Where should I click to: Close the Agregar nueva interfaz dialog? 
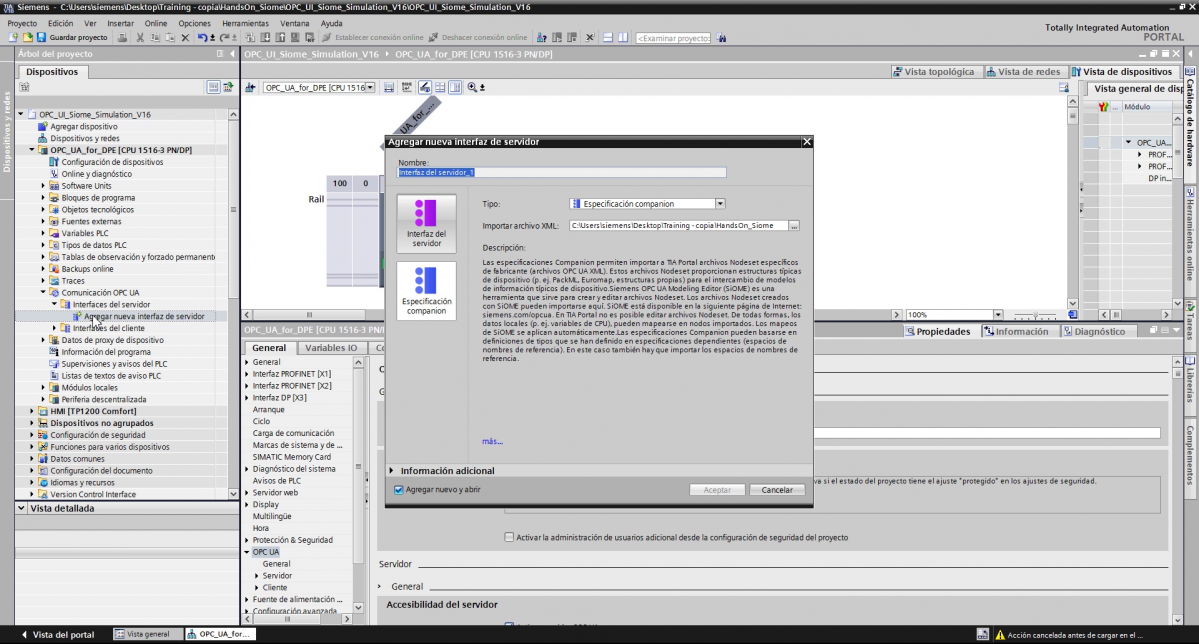[x=807, y=141]
